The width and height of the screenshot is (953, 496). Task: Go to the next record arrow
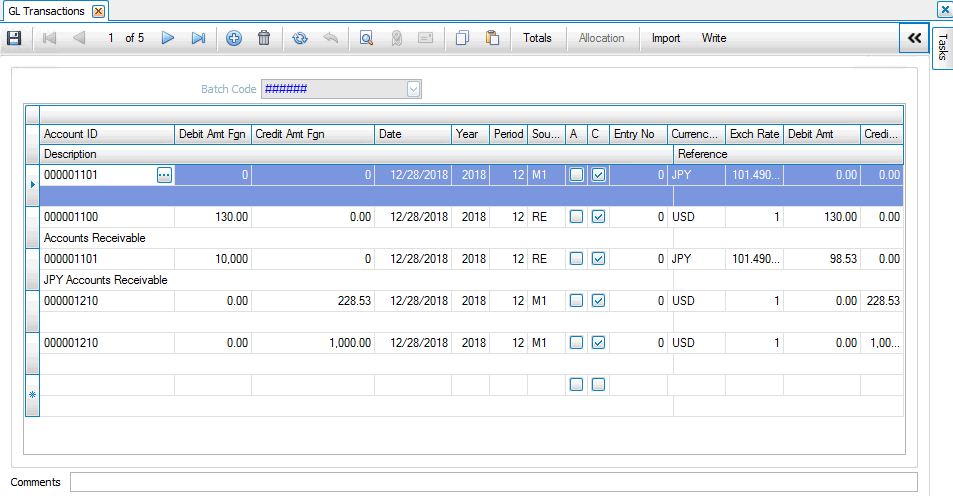tap(168, 38)
